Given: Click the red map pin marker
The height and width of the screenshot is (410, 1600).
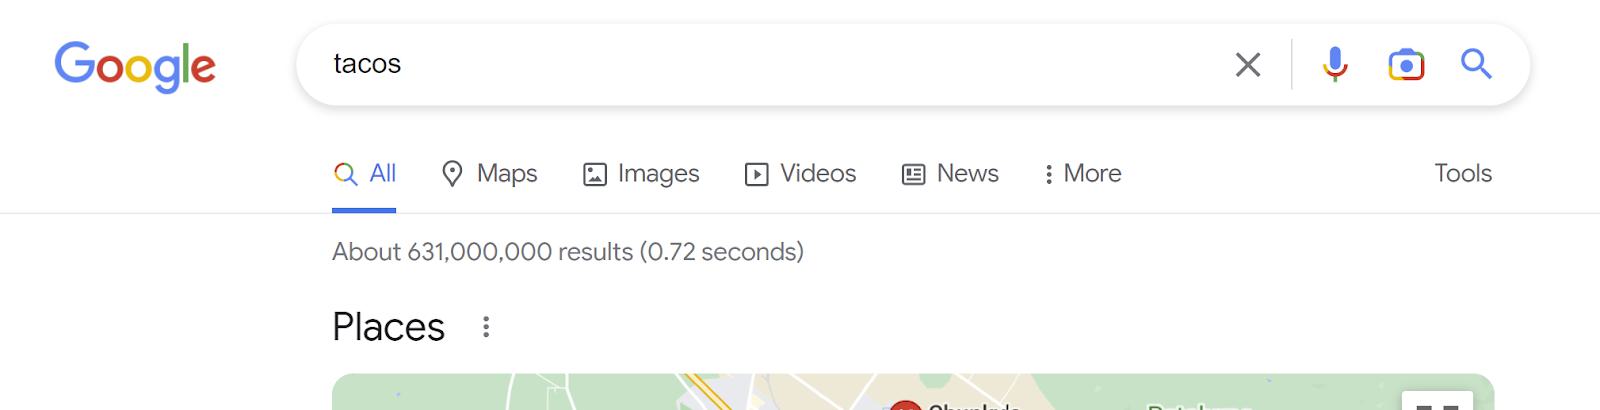Looking at the screenshot, I should coord(905,405).
